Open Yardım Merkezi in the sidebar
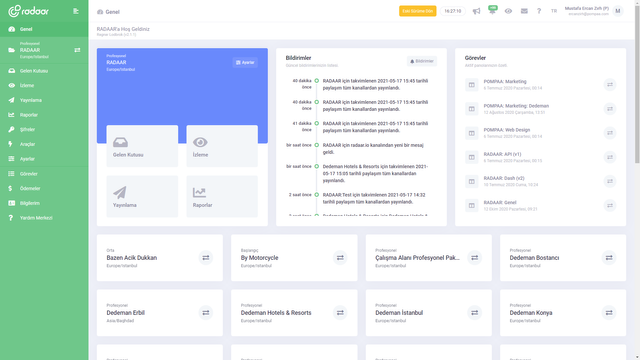This screenshot has height=360, width=640. tap(44, 218)
